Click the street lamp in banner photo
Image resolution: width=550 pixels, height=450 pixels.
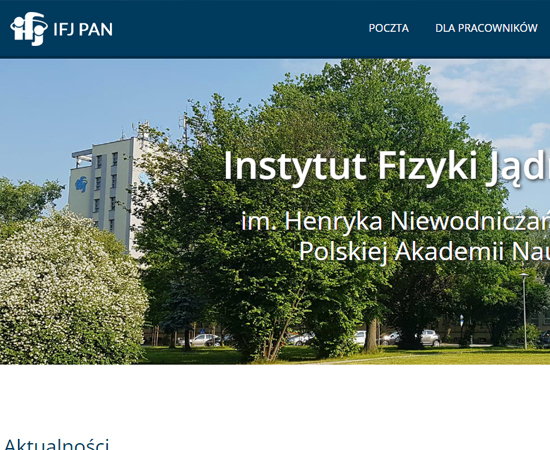524,310
